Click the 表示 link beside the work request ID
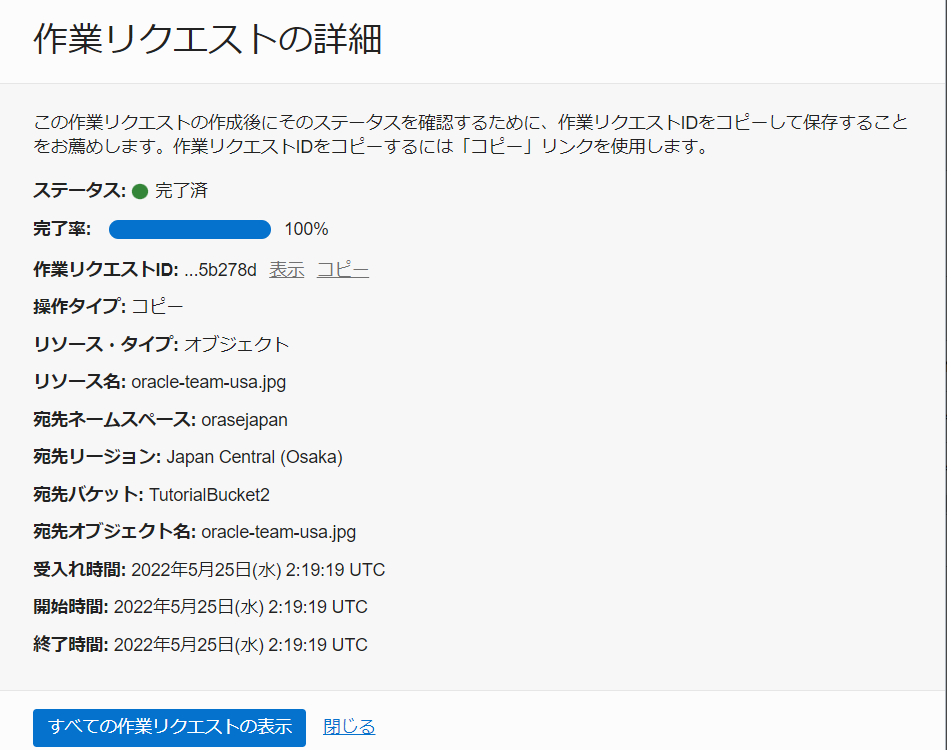The image size is (947, 750). click(286, 270)
